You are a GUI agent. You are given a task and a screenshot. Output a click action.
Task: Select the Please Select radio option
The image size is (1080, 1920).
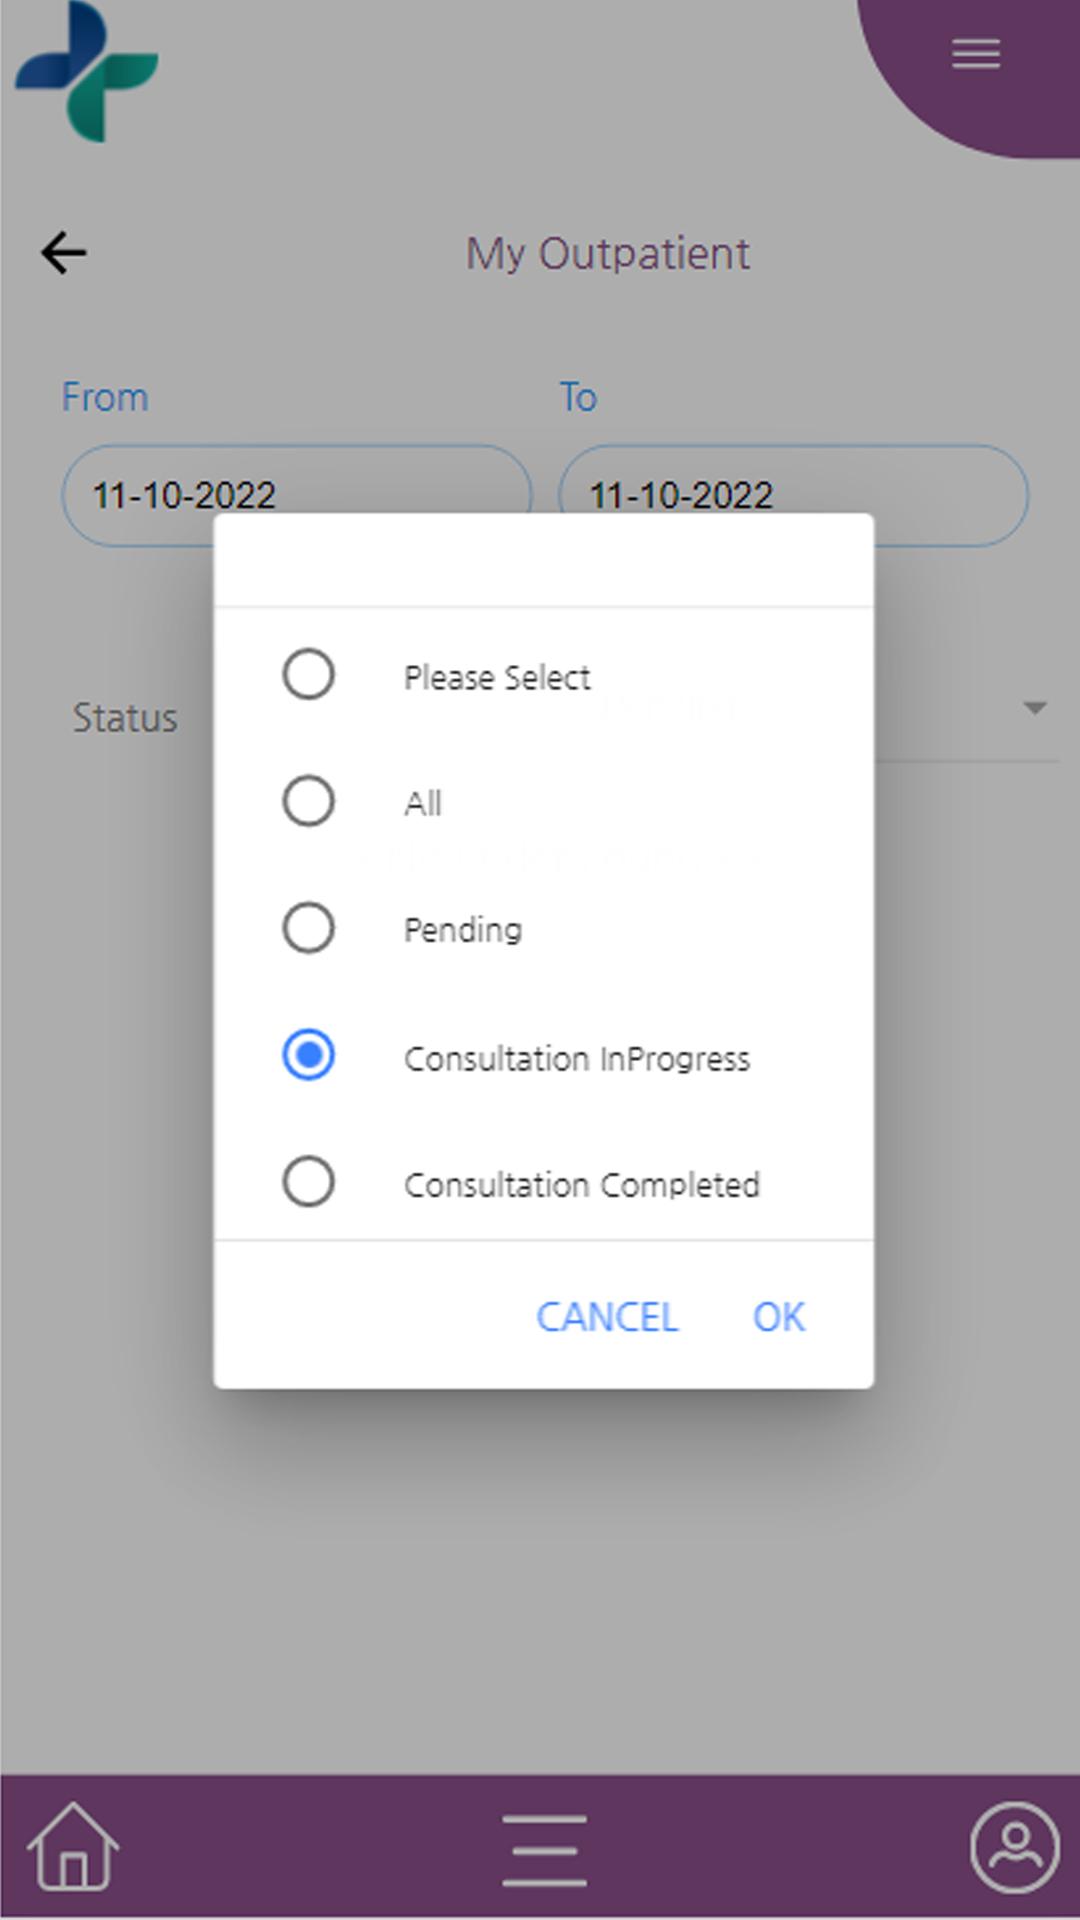[308, 675]
